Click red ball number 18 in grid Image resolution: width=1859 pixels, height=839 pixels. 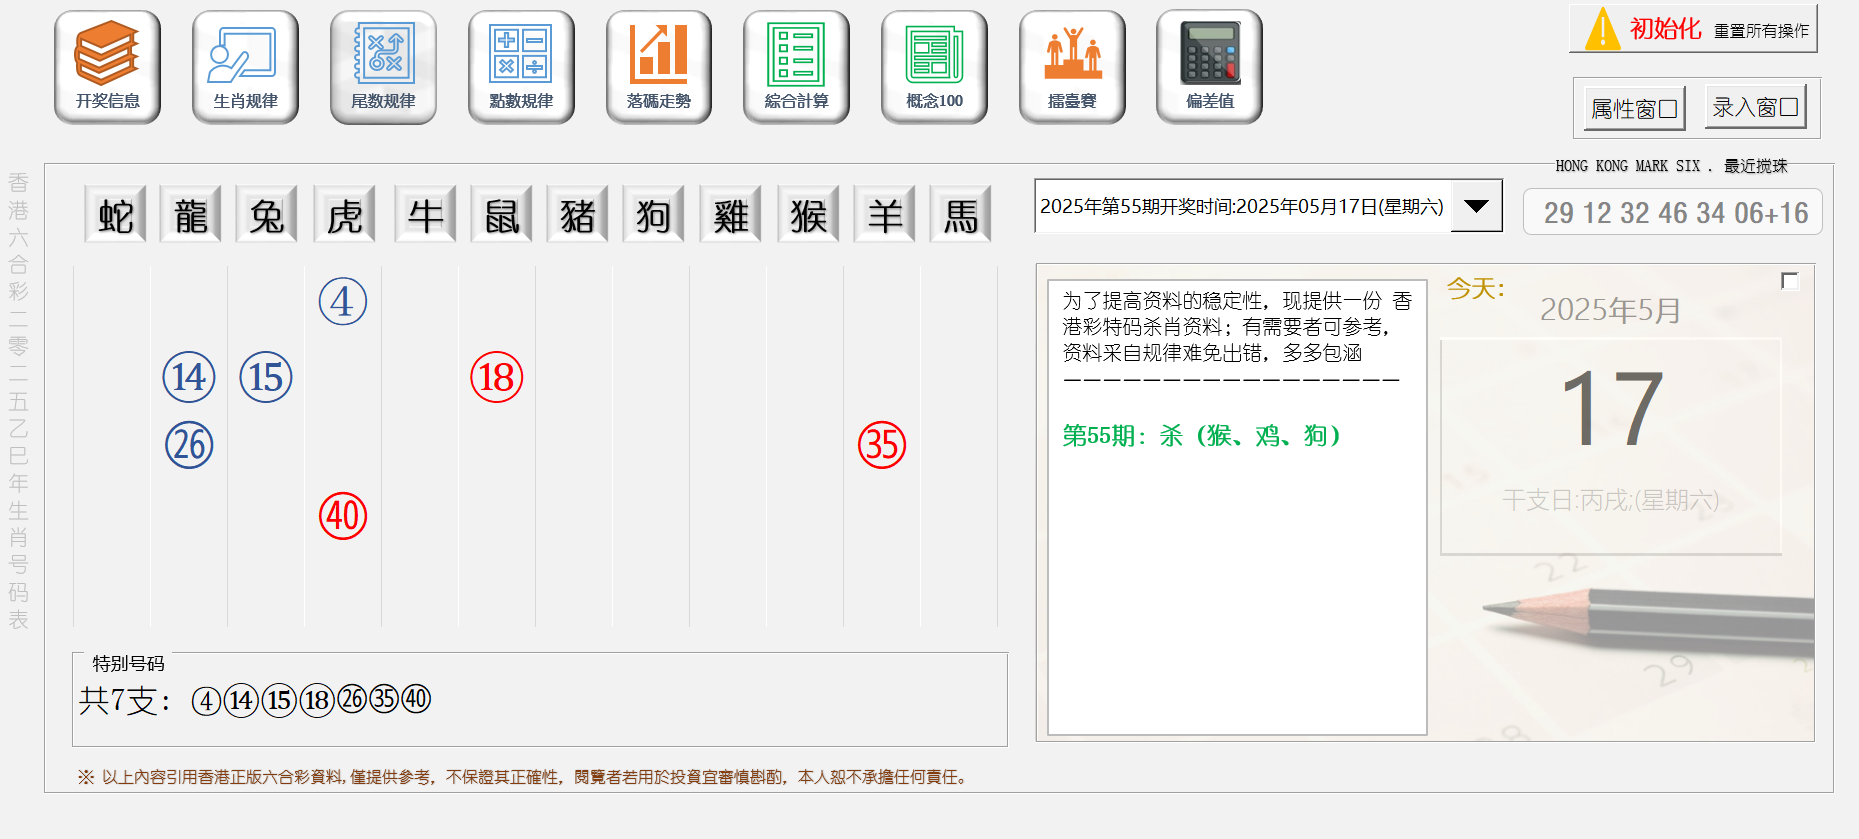click(497, 377)
